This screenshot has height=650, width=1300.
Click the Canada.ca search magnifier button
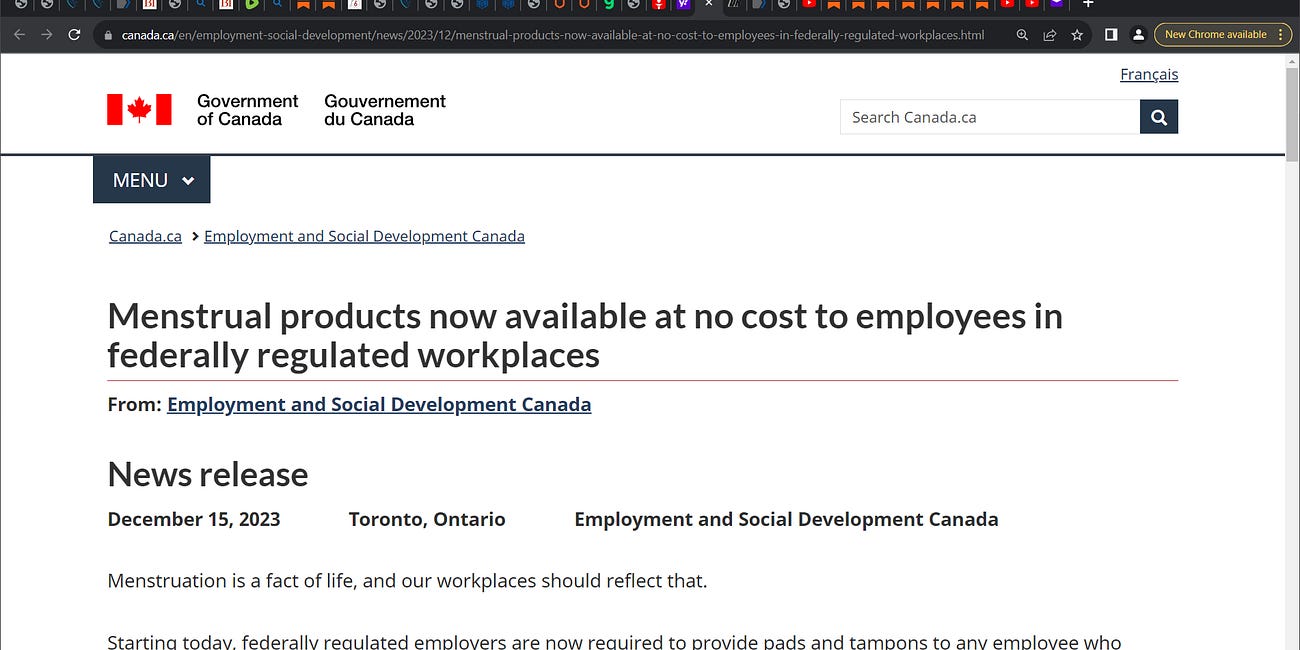pyautogui.click(x=1158, y=117)
